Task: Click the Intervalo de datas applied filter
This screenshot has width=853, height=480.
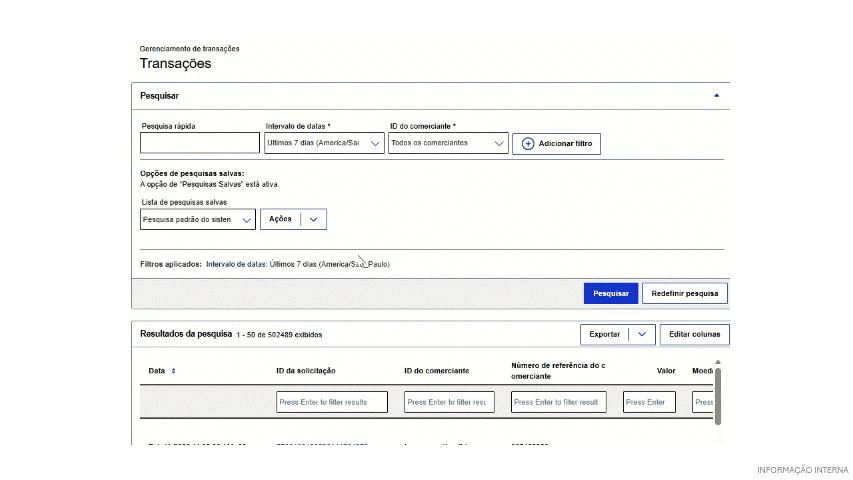Action: coord(298,264)
